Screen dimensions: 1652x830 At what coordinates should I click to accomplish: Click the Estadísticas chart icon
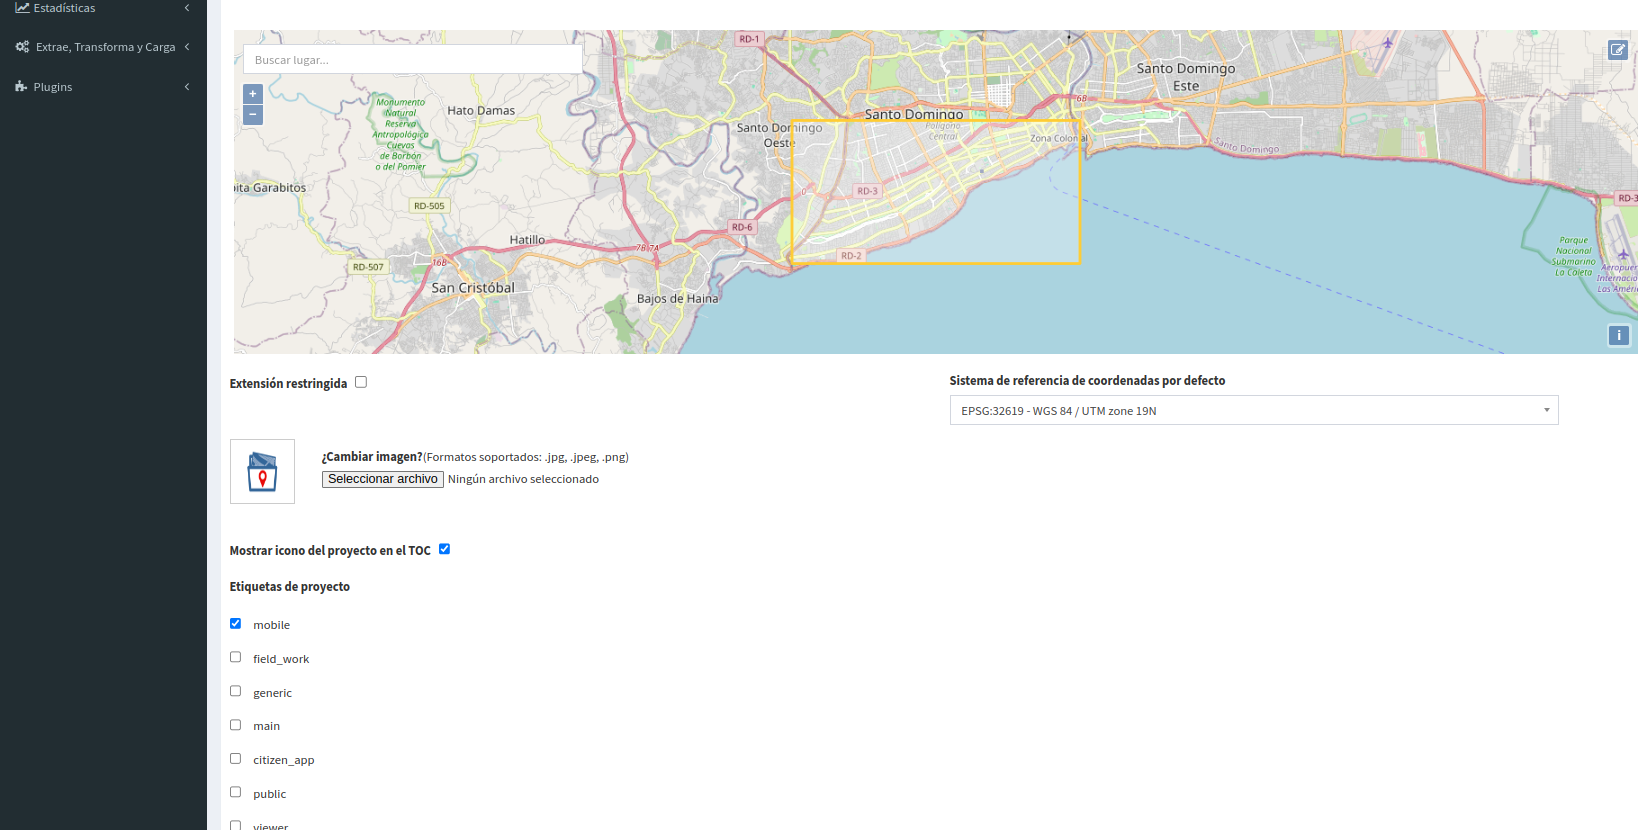[22, 8]
